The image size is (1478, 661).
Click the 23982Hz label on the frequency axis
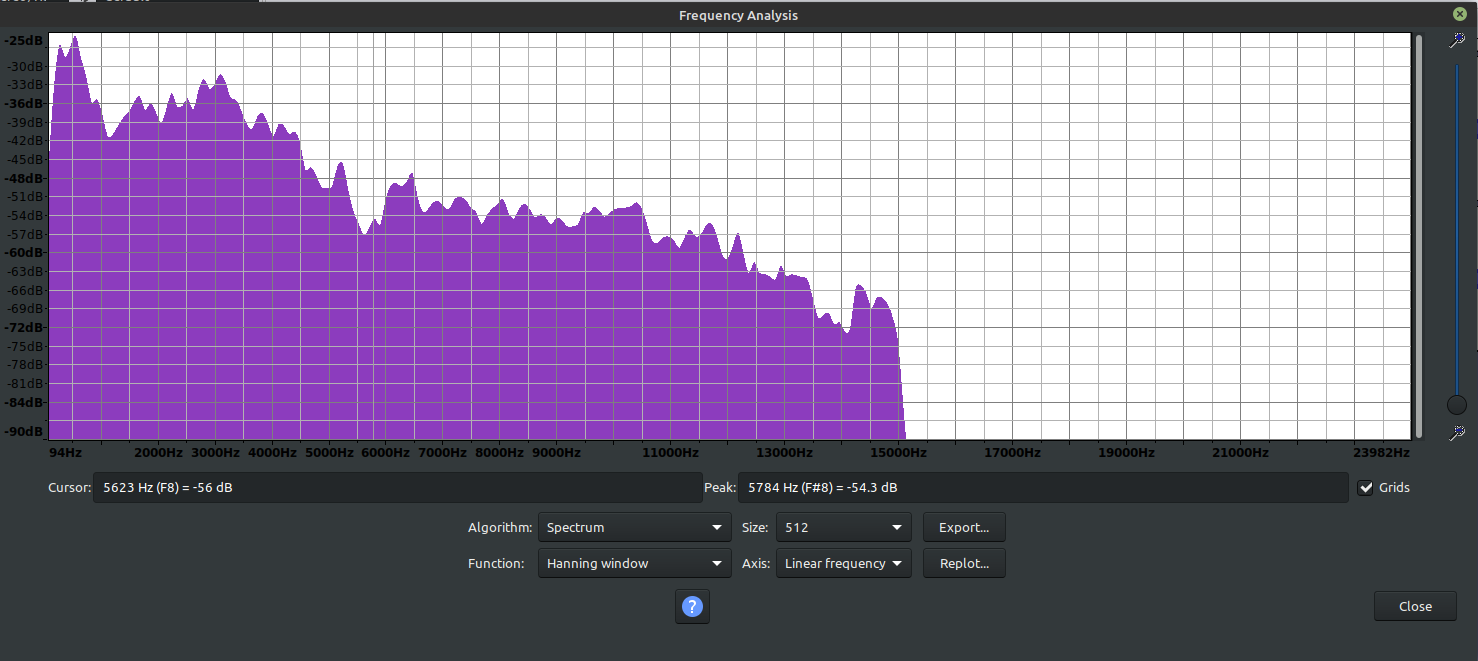pos(1381,452)
